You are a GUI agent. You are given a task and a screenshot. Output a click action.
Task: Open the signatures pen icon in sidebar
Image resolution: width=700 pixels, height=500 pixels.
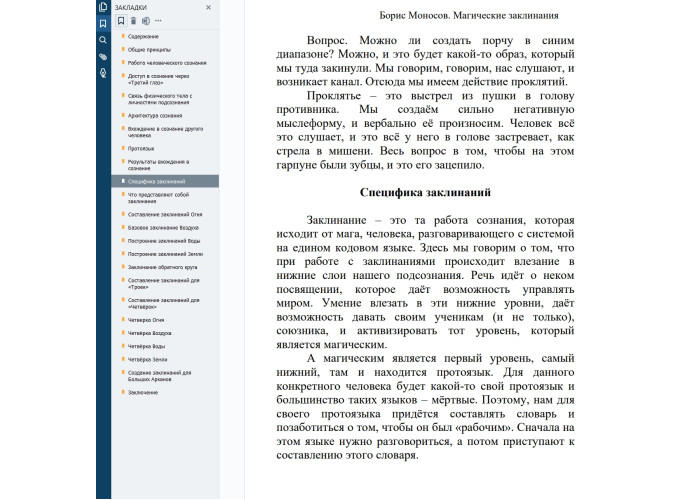pos(103,73)
